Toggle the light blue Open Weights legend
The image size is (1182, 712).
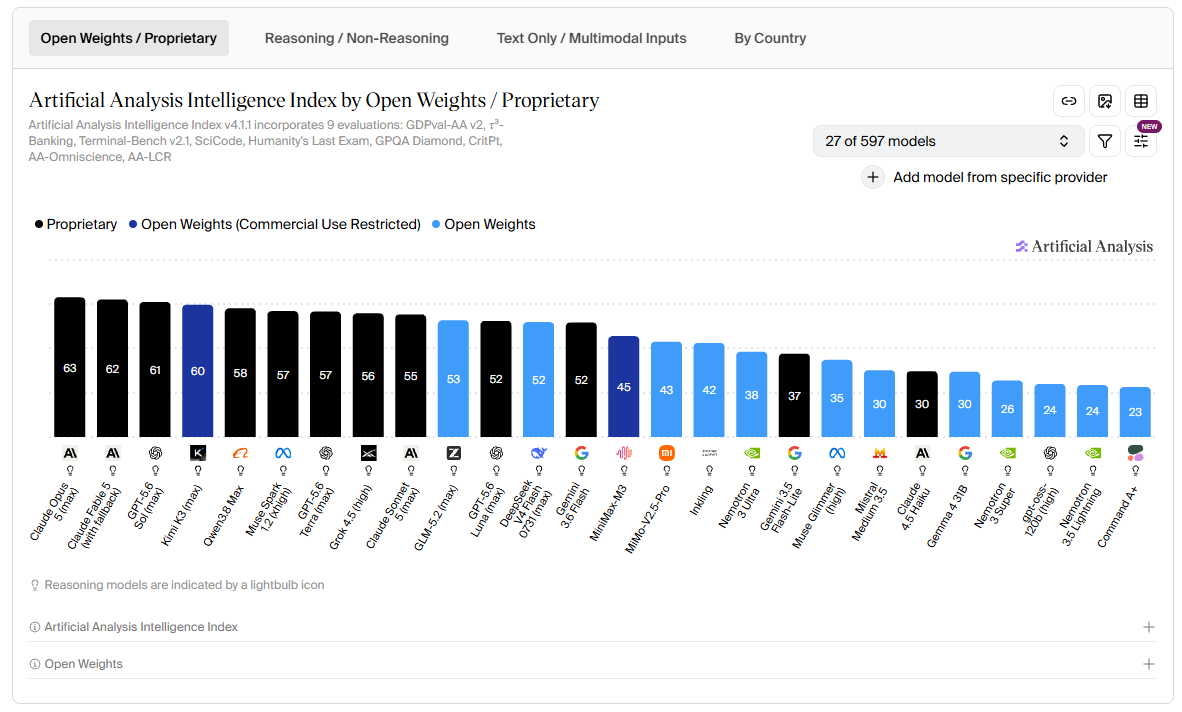pyautogui.click(x=483, y=225)
